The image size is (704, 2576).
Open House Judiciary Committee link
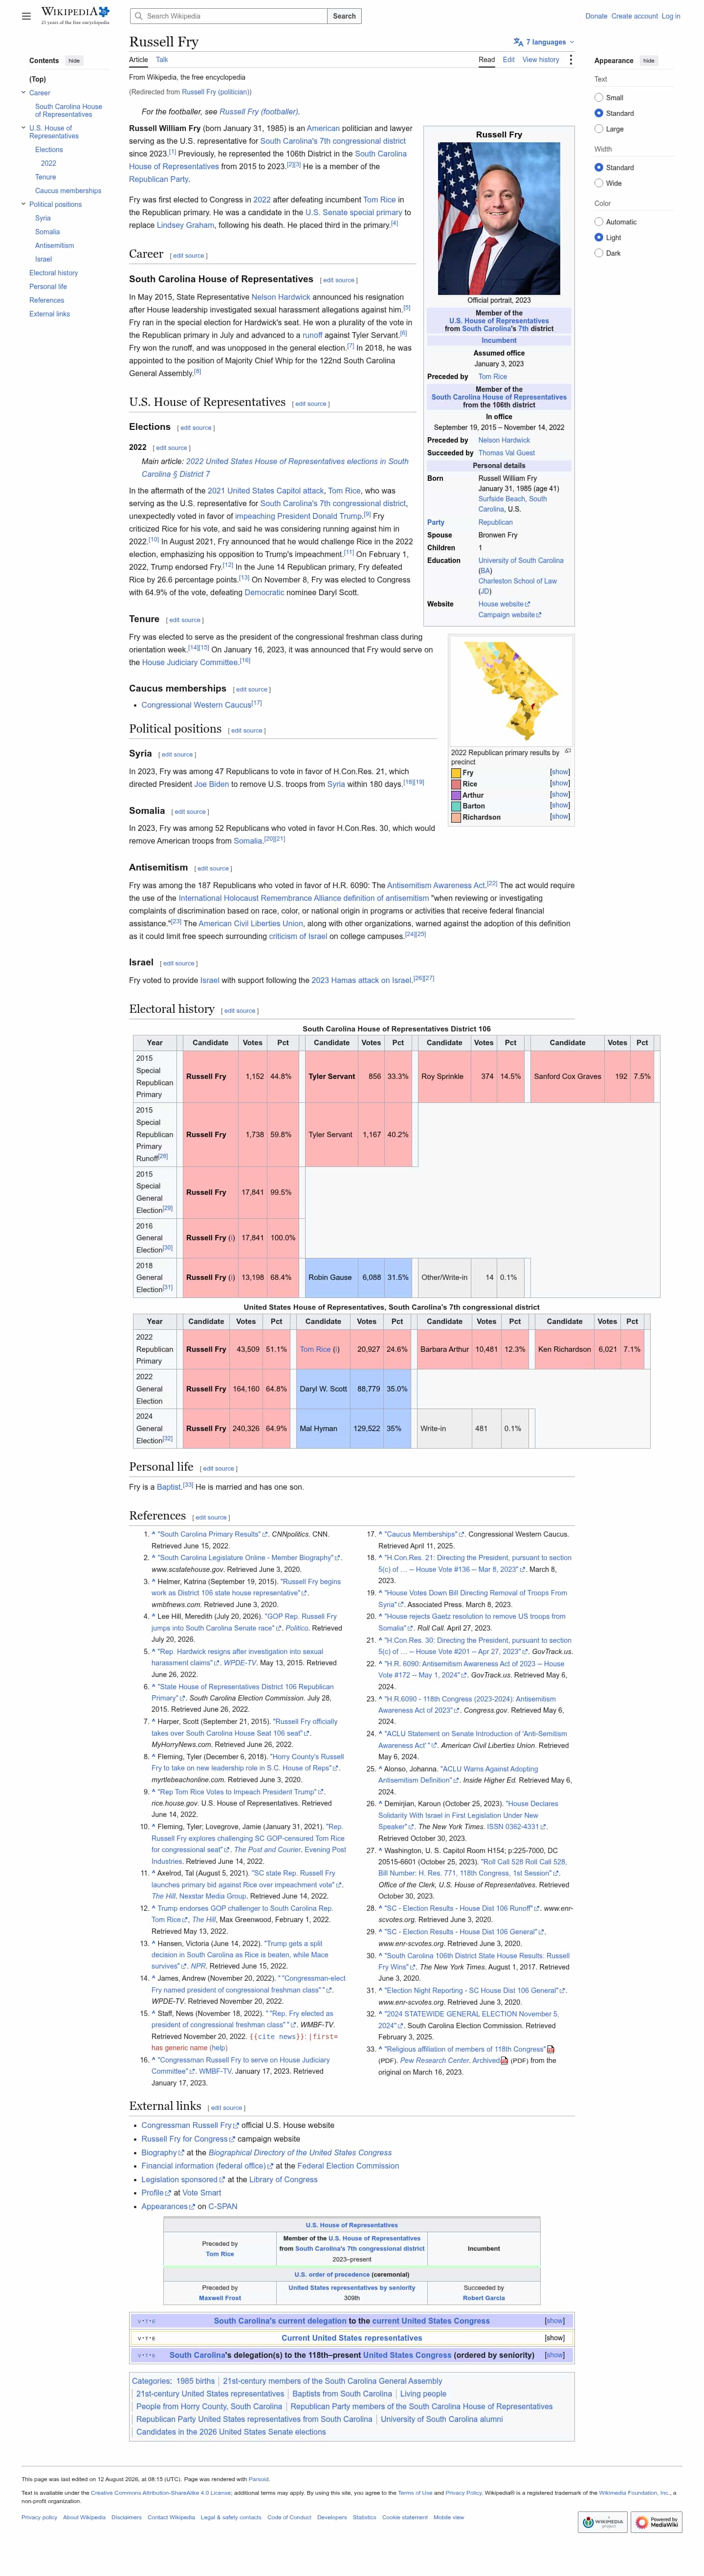[x=190, y=662]
